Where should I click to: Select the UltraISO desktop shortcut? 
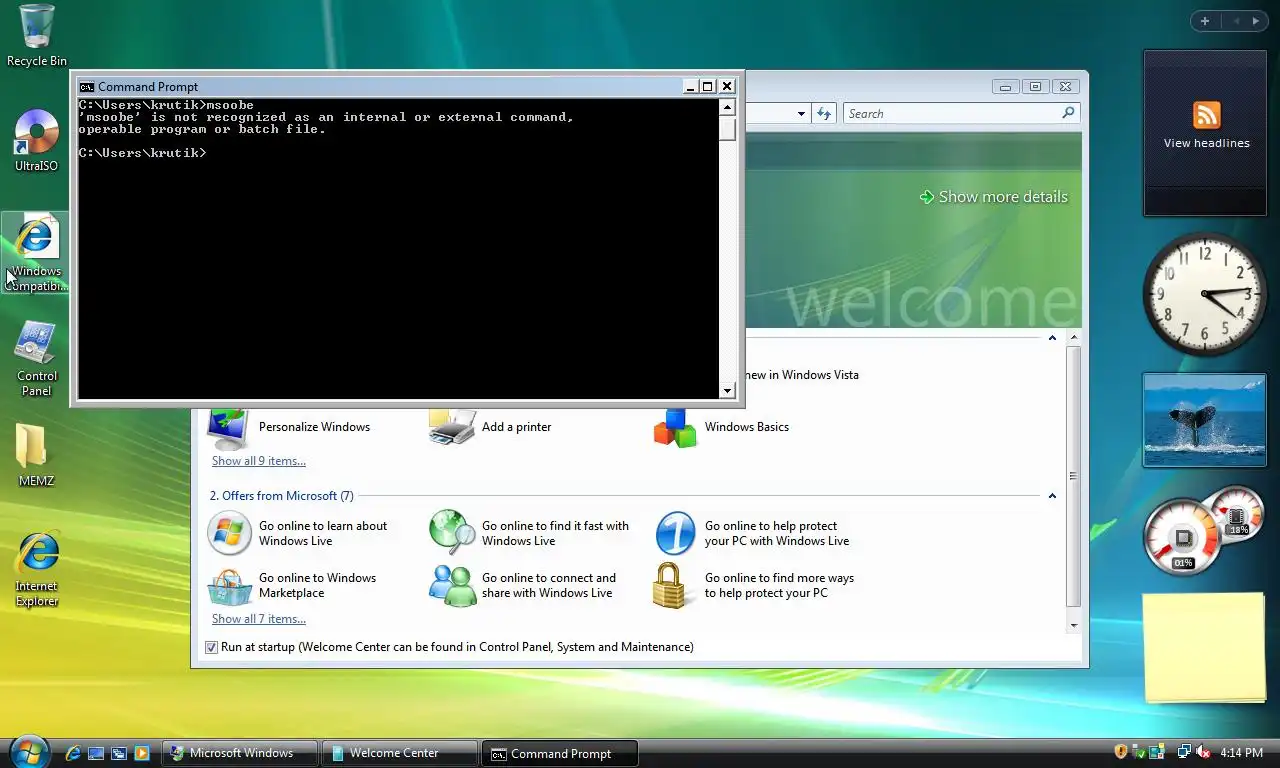[37, 141]
